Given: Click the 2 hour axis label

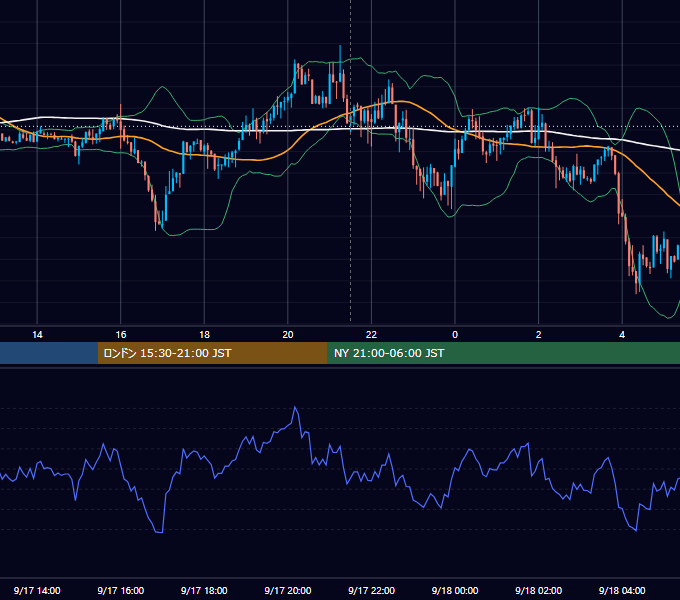Looking at the screenshot, I should [x=538, y=335].
